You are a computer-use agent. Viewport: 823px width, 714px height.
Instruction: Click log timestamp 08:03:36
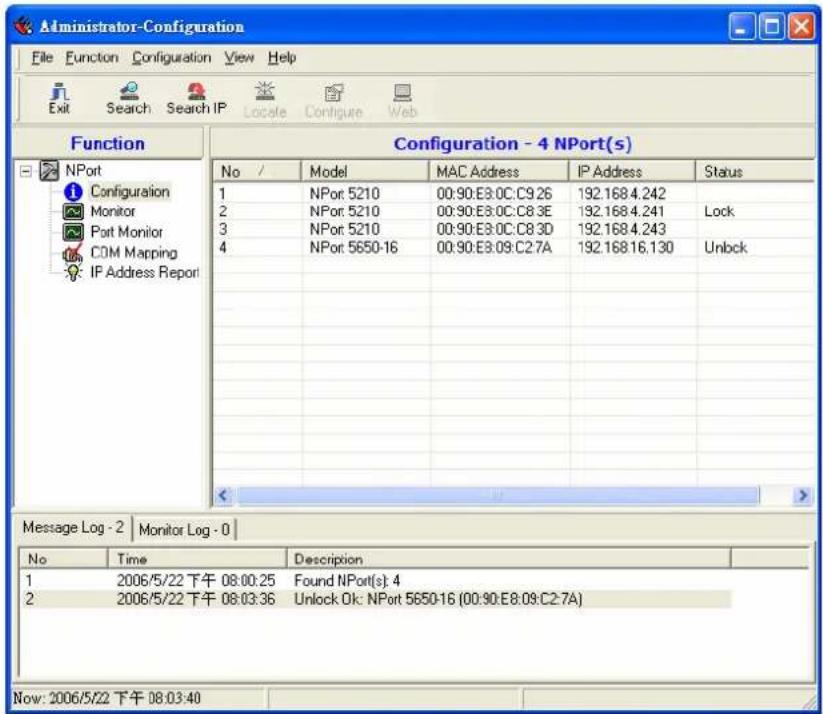tap(248, 599)
